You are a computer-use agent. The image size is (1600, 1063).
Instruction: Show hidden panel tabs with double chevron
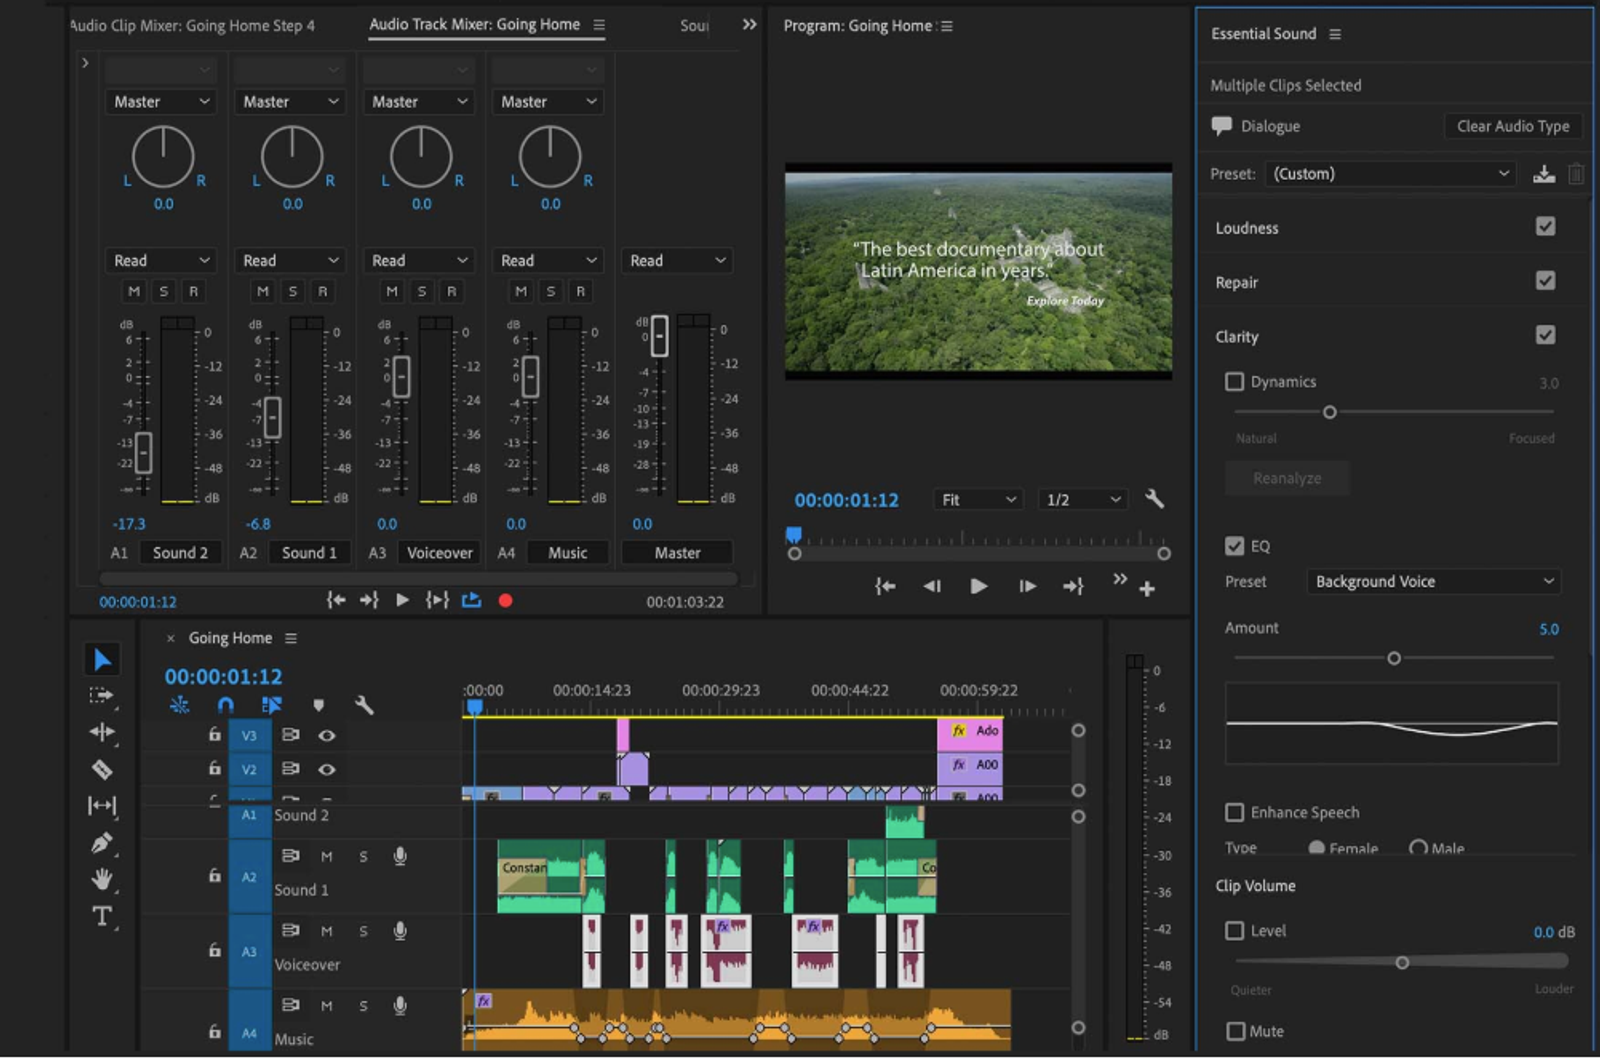(x=749, y=25)
